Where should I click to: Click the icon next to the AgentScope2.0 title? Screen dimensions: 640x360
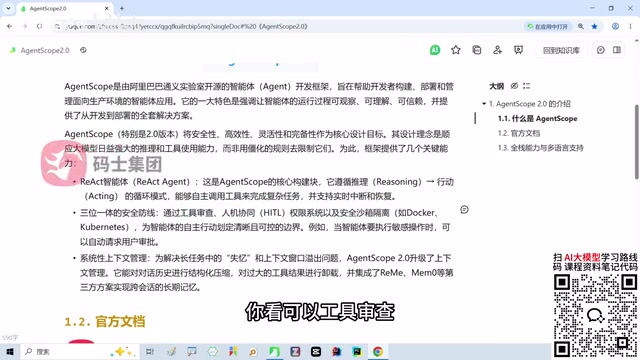point(83,50)
